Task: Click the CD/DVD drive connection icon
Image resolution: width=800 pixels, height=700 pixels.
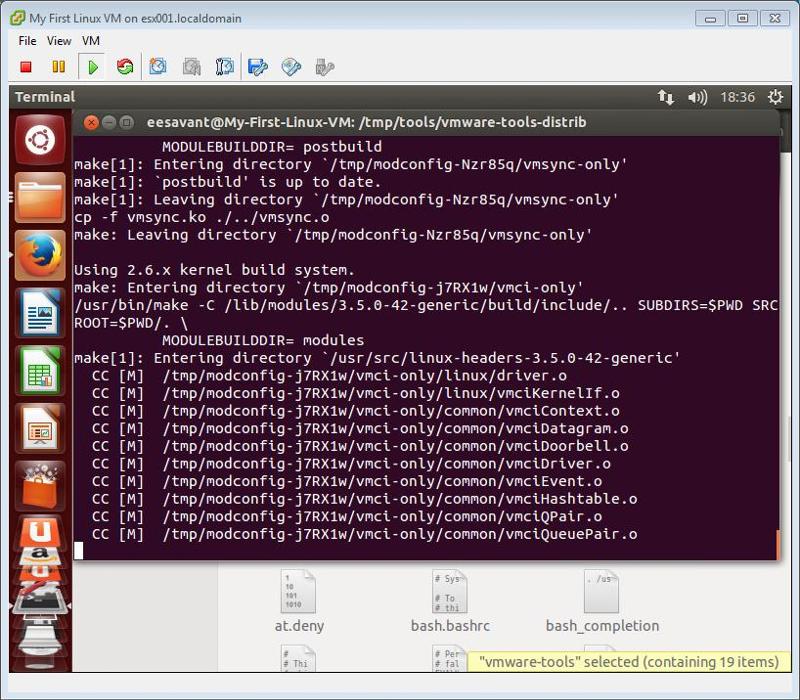Action: tap(291, 67)
